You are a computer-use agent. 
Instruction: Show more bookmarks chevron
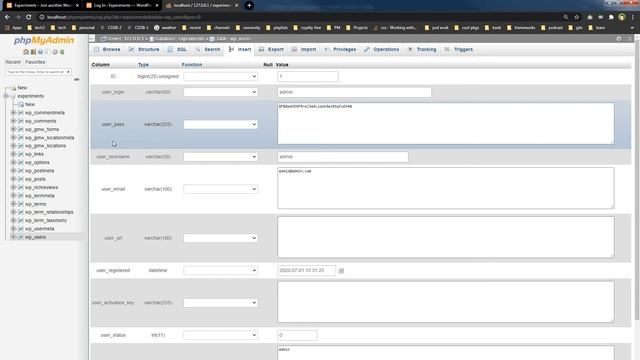[632, 28]
